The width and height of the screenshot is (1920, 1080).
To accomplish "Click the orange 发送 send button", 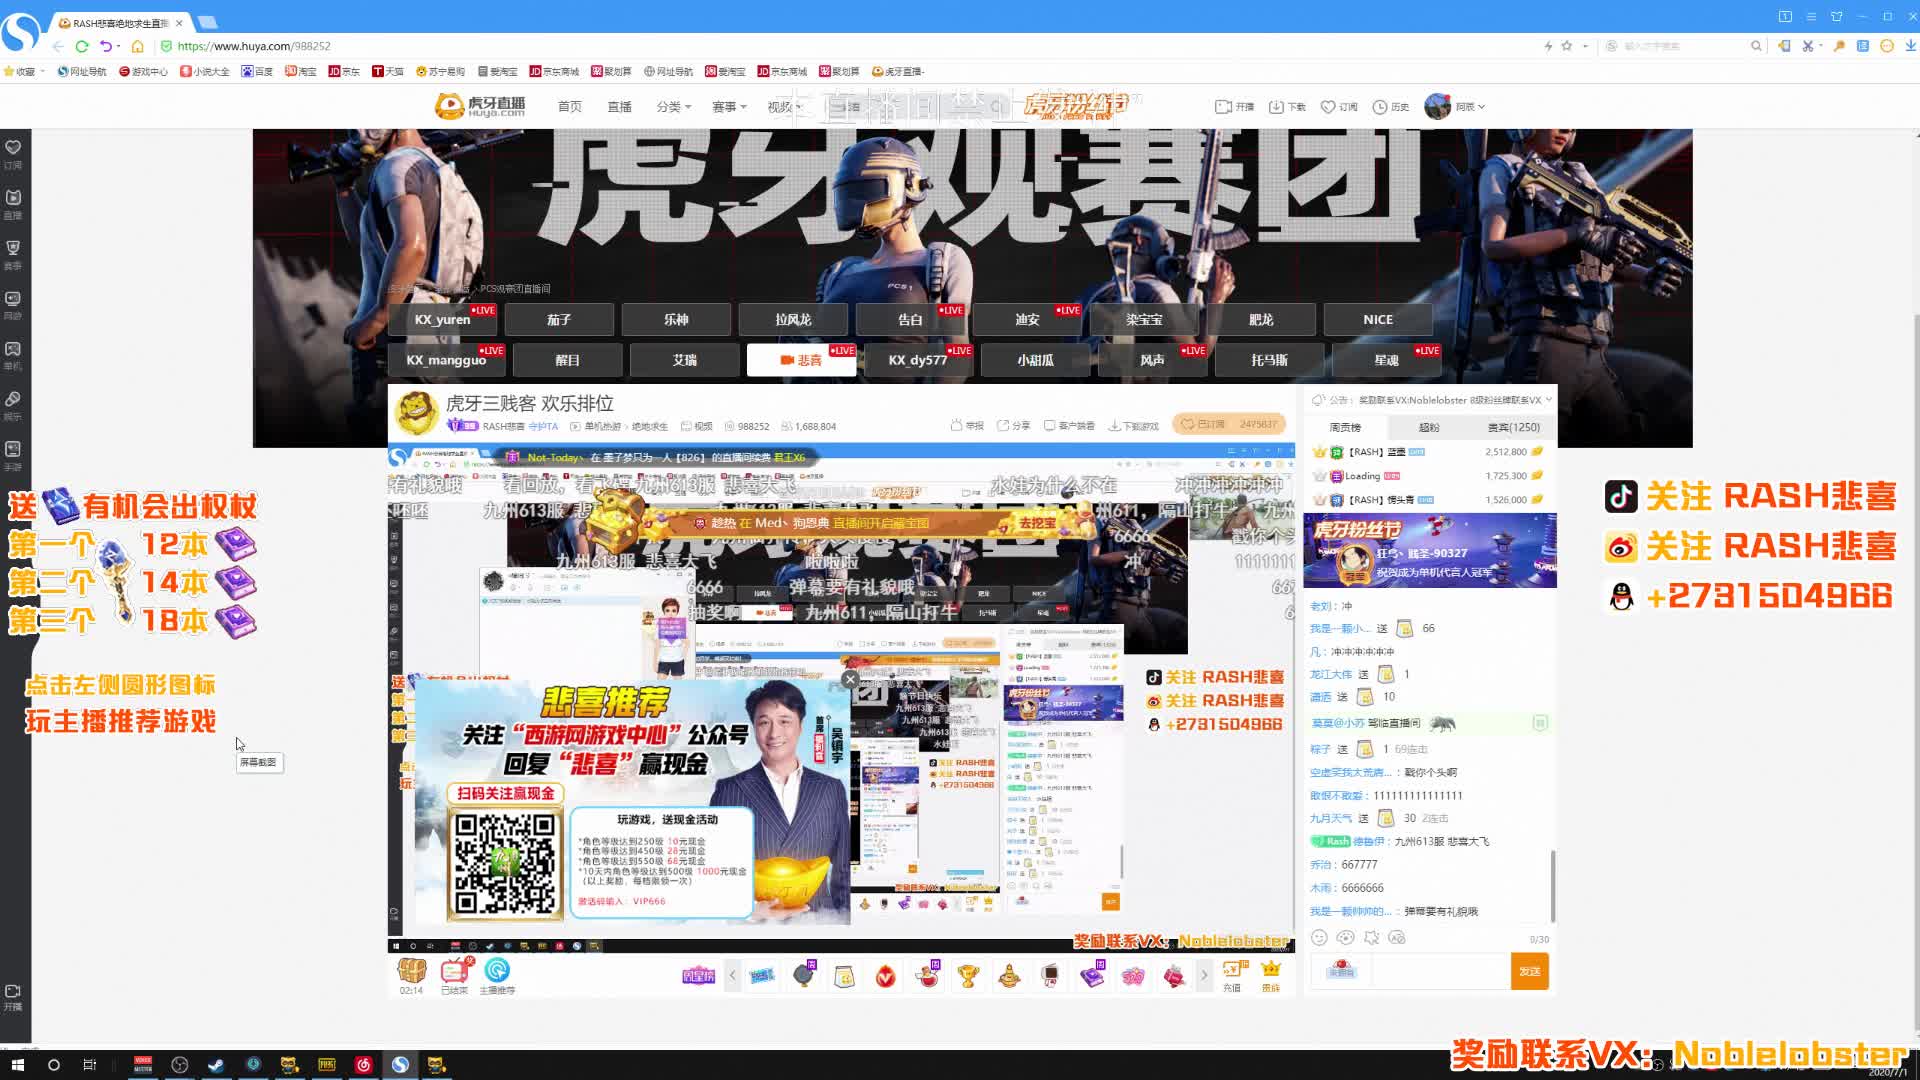I will tap(1529, 971).
